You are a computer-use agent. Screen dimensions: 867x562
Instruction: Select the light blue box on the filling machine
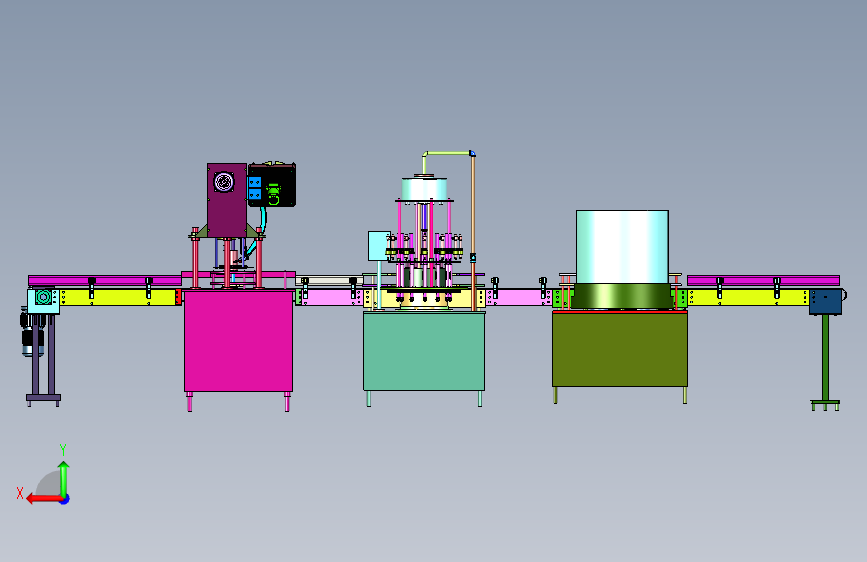tap(379, 246)
